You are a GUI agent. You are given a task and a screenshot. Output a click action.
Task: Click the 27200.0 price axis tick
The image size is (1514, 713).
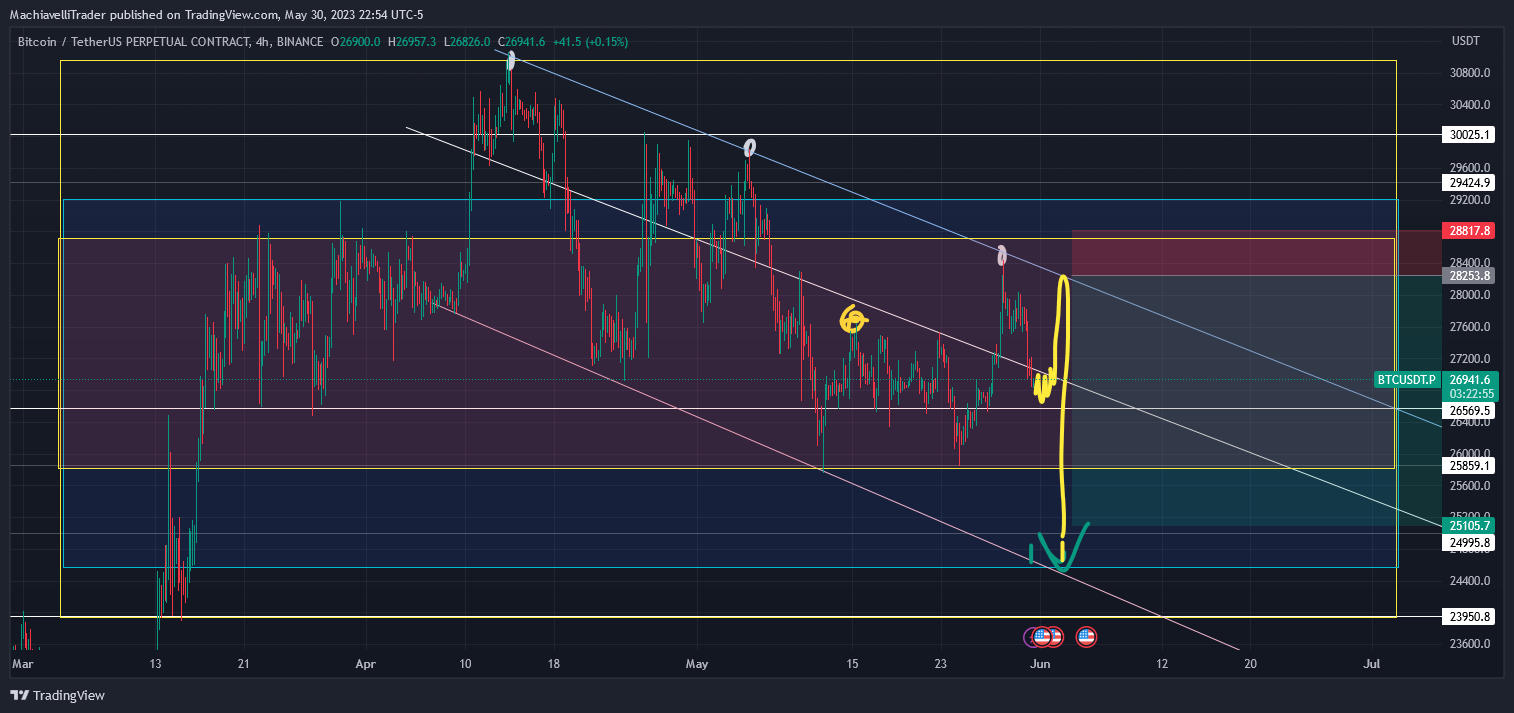click(1469, 358)
